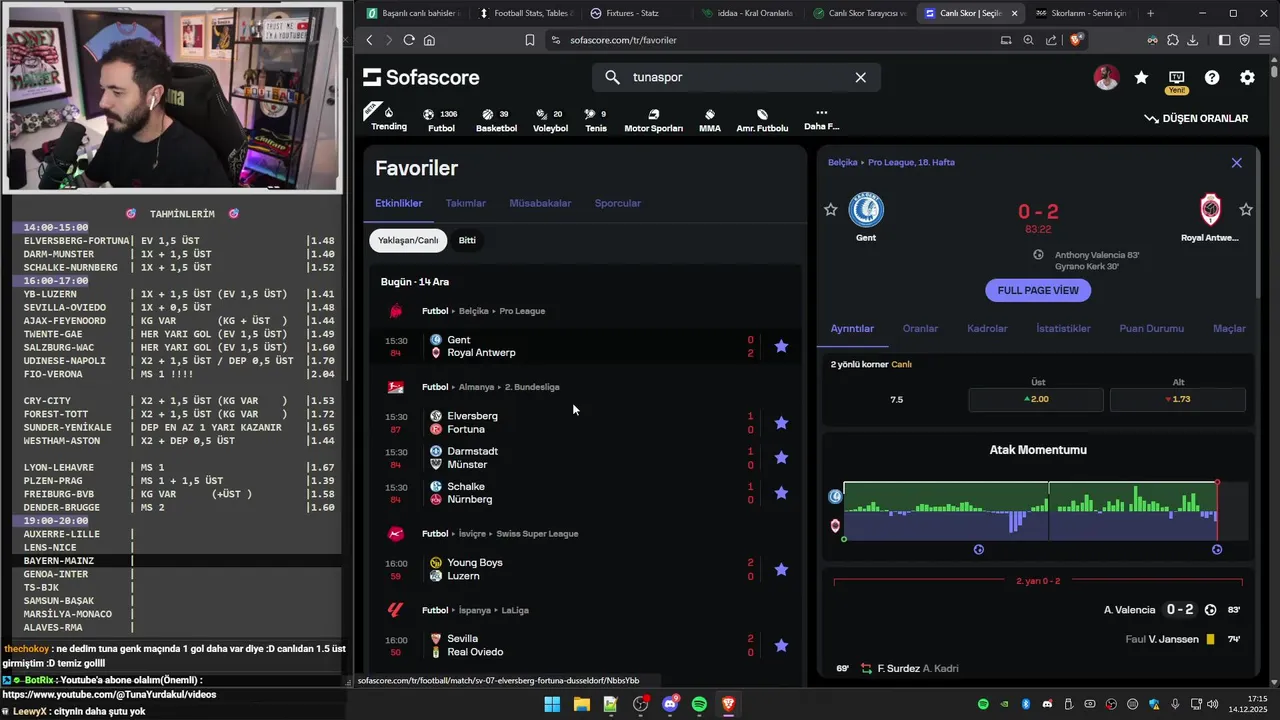Open the Düşen Oranlar link
The height and width of the screenshot is (720, 1280).
(1196, 118)
